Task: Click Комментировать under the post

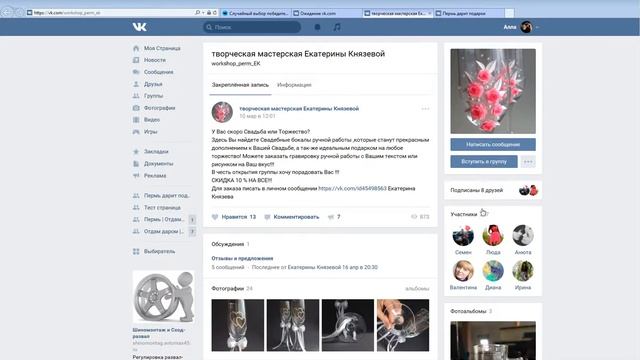Action: 296,217
